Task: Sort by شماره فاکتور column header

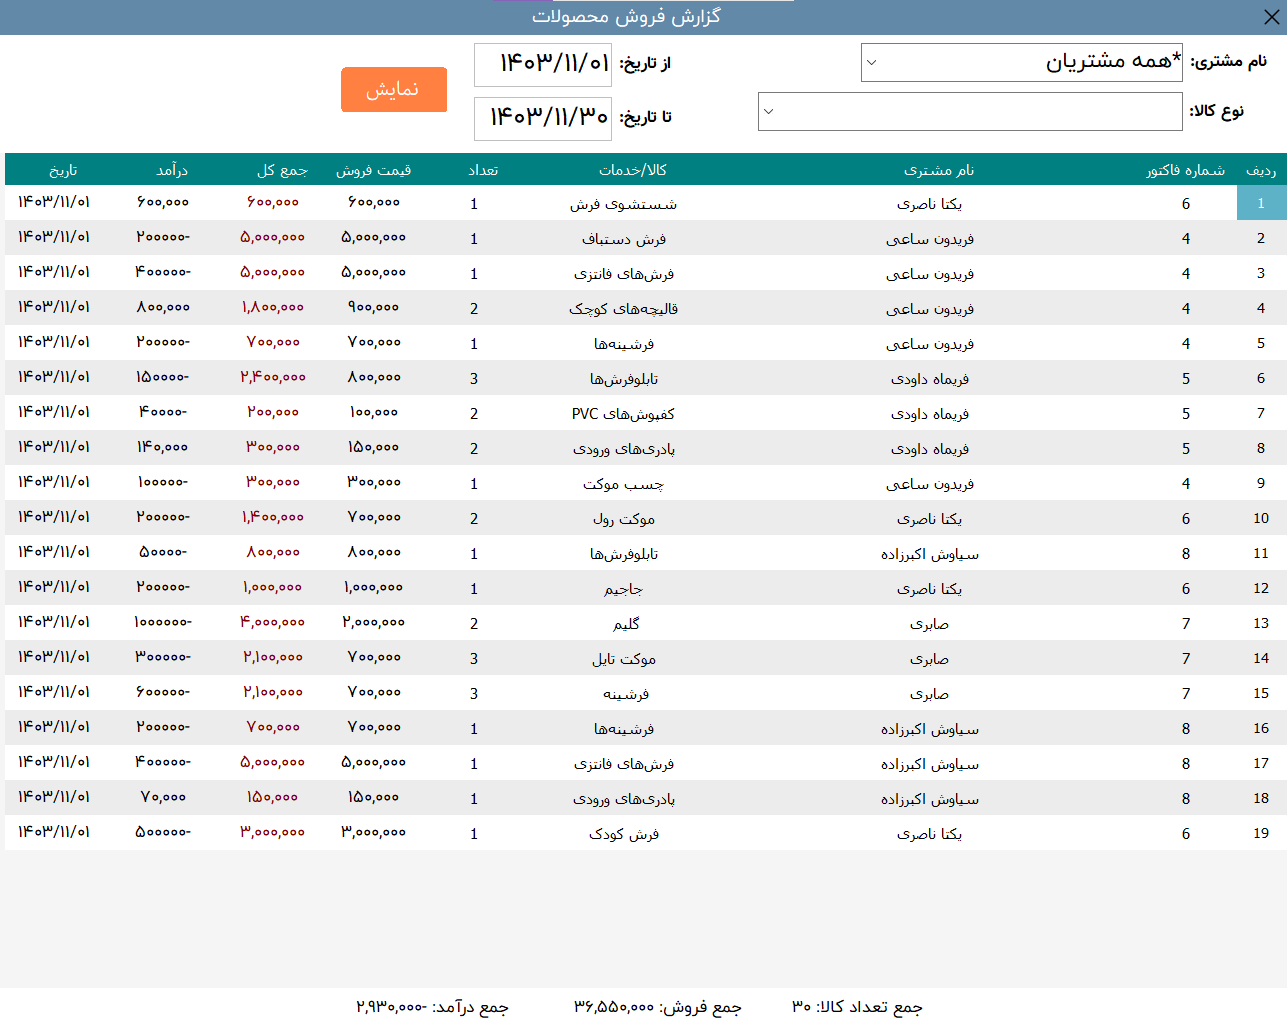Action: click(1185, 170)
